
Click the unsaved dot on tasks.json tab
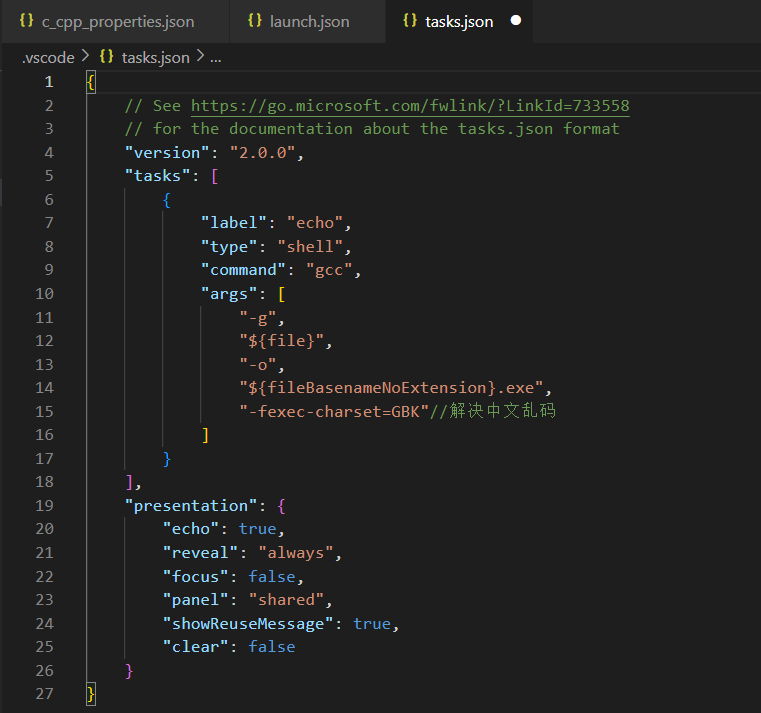(516, 20)
